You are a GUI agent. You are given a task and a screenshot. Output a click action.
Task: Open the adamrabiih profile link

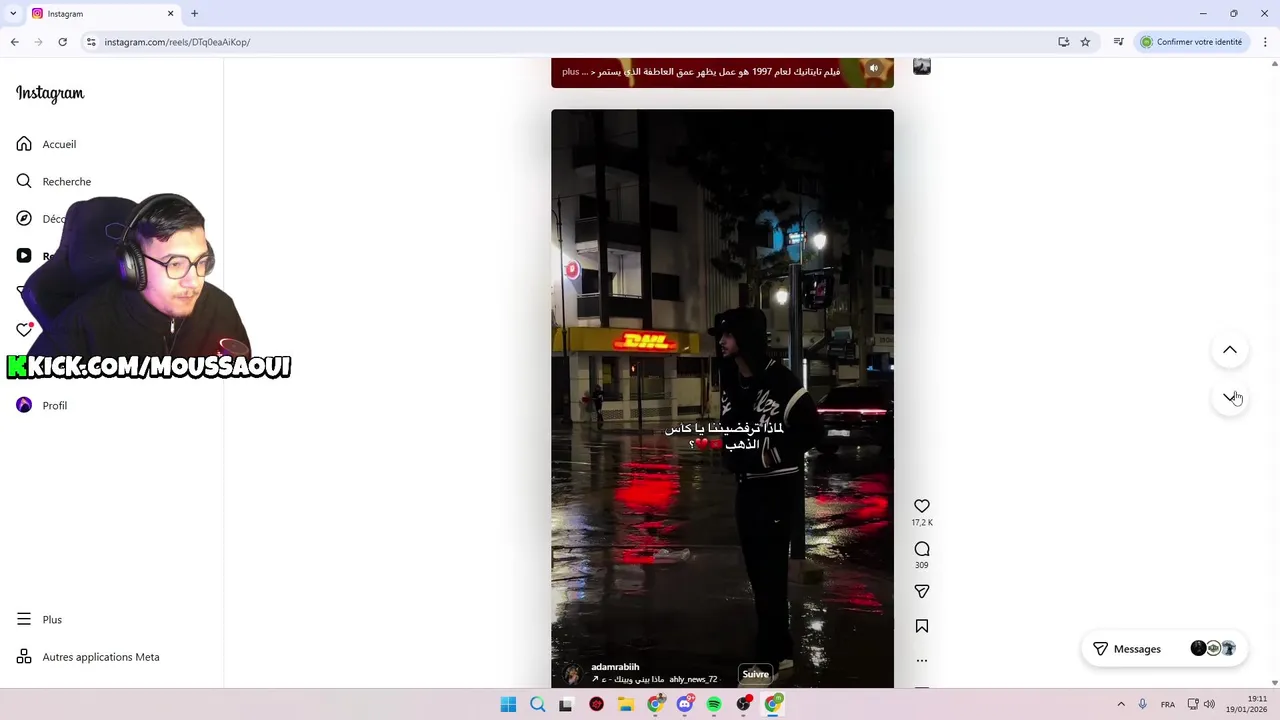point(615,667)
